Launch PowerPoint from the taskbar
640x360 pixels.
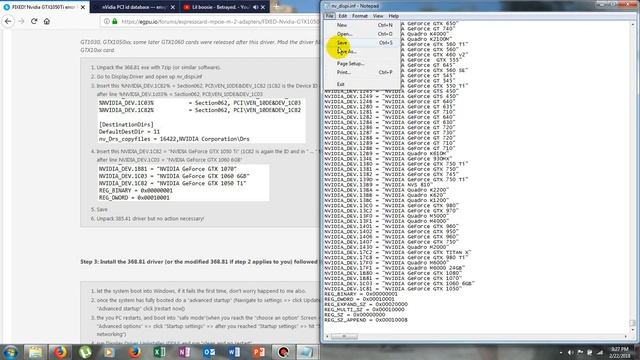(258, 352)
